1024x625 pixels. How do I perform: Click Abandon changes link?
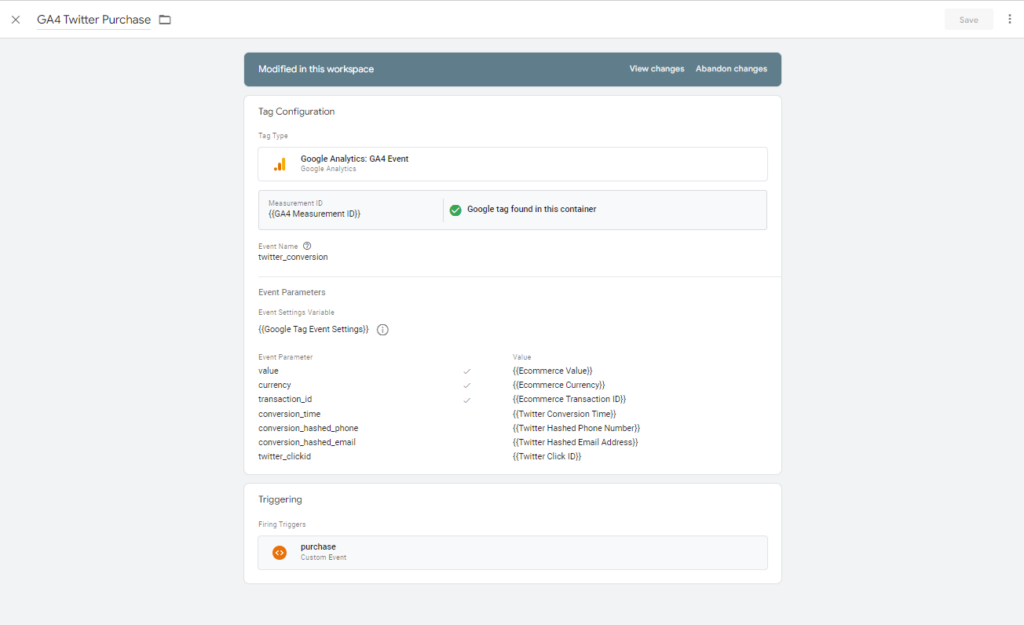(x=731, y=69)
